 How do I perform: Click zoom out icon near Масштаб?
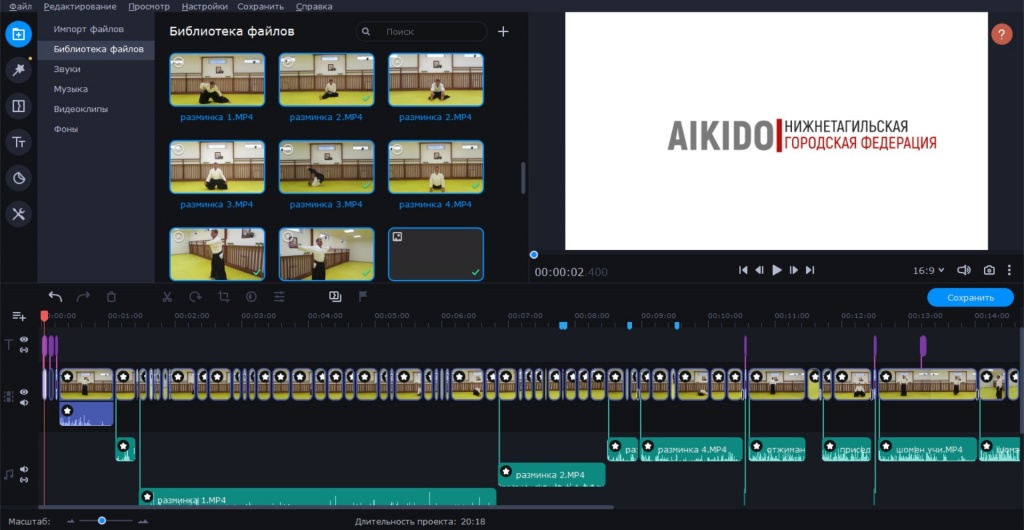pos(71,521)
